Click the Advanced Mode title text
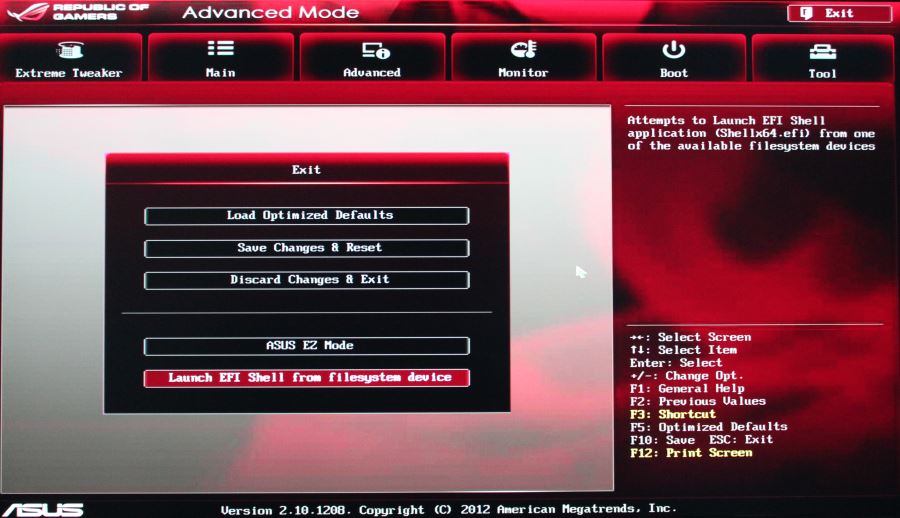This screenshot has width=900, height=518. tap(270, 12)
